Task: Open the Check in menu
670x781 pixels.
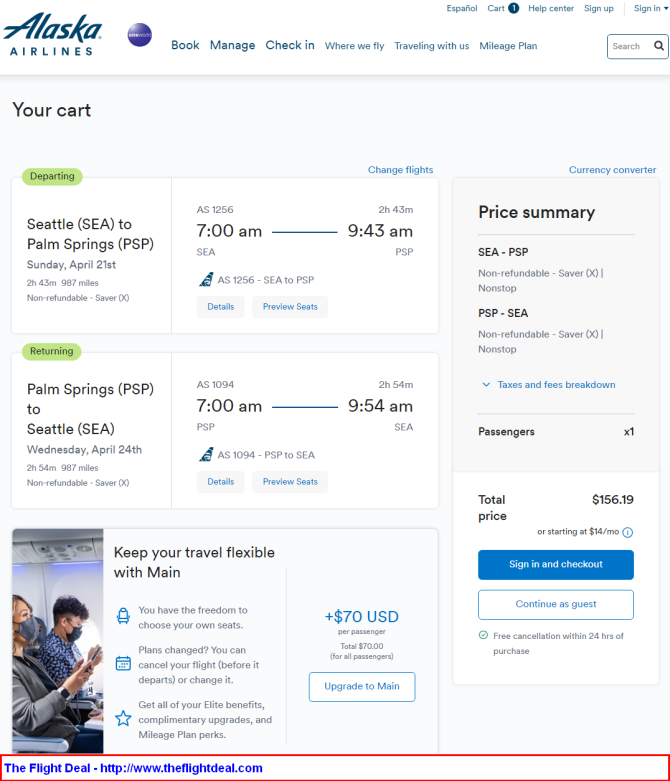Action: pos(290,45)
